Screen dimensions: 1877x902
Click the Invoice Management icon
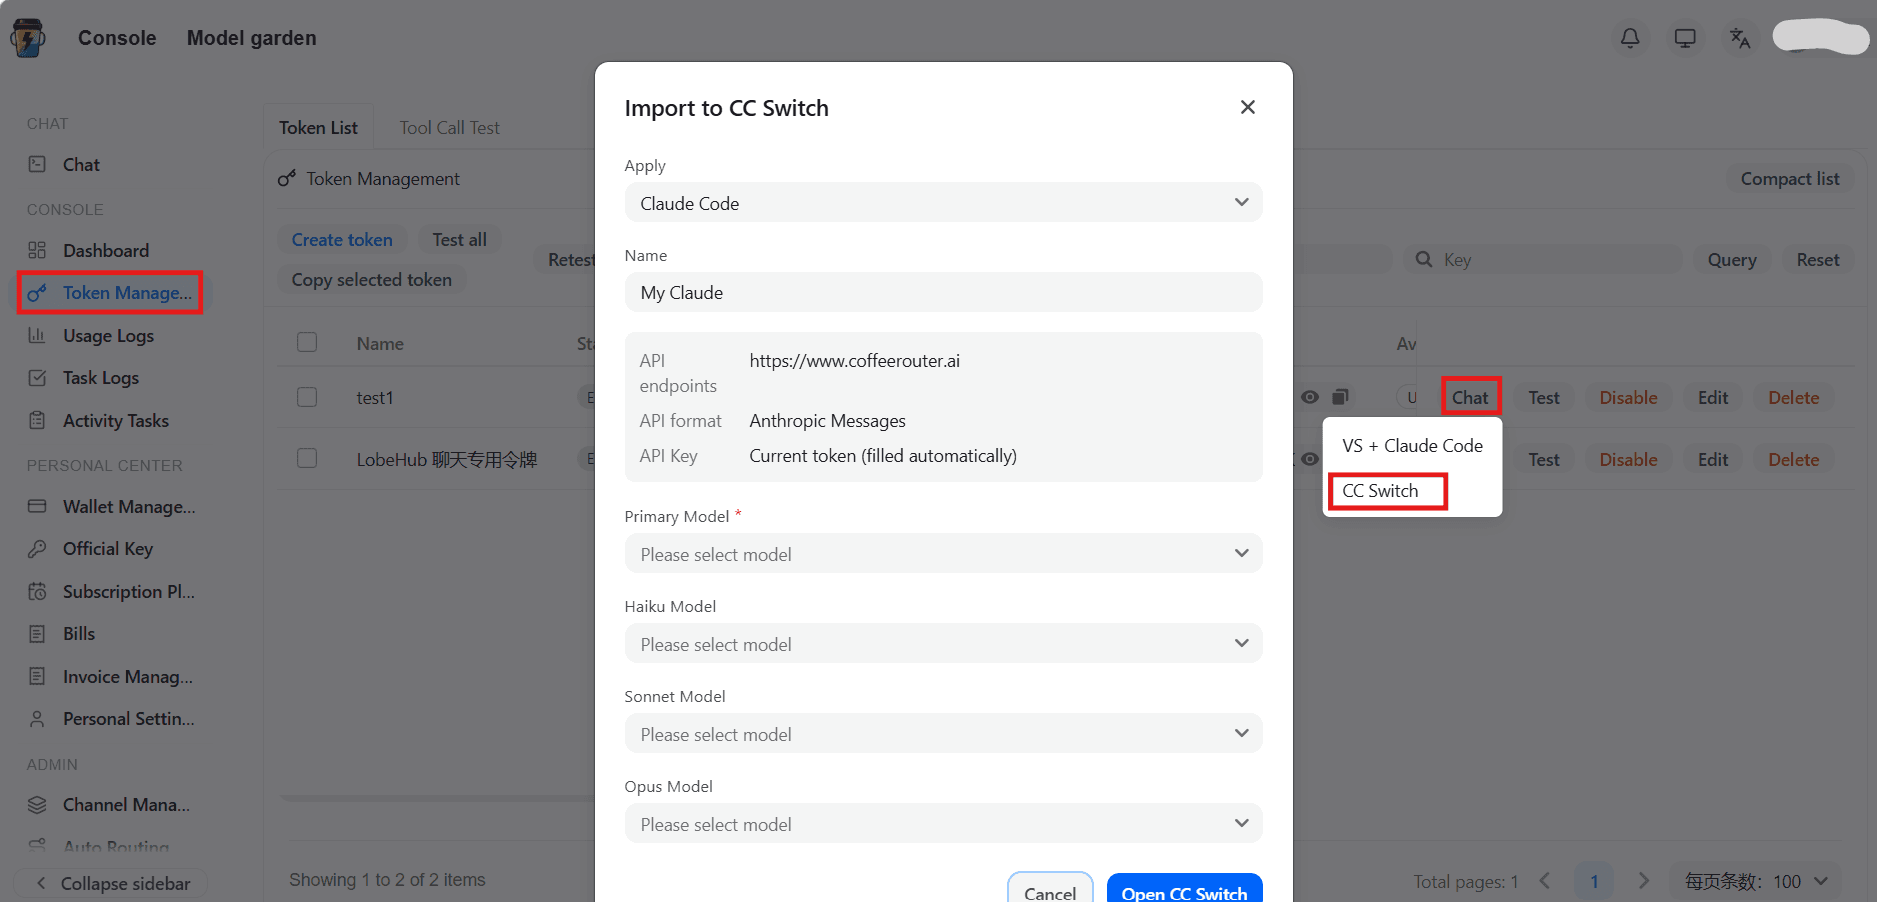37,676
